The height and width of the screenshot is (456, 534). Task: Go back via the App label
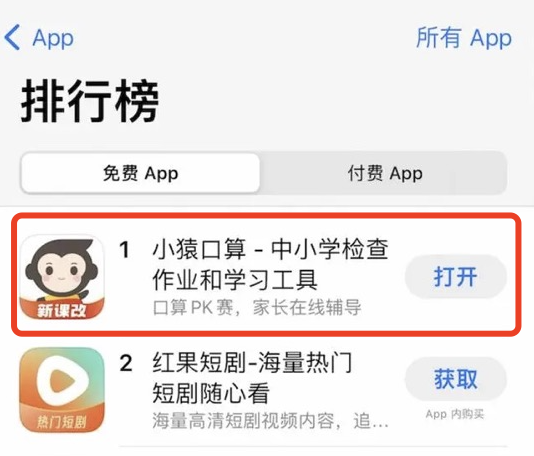(x=53, y=38)
